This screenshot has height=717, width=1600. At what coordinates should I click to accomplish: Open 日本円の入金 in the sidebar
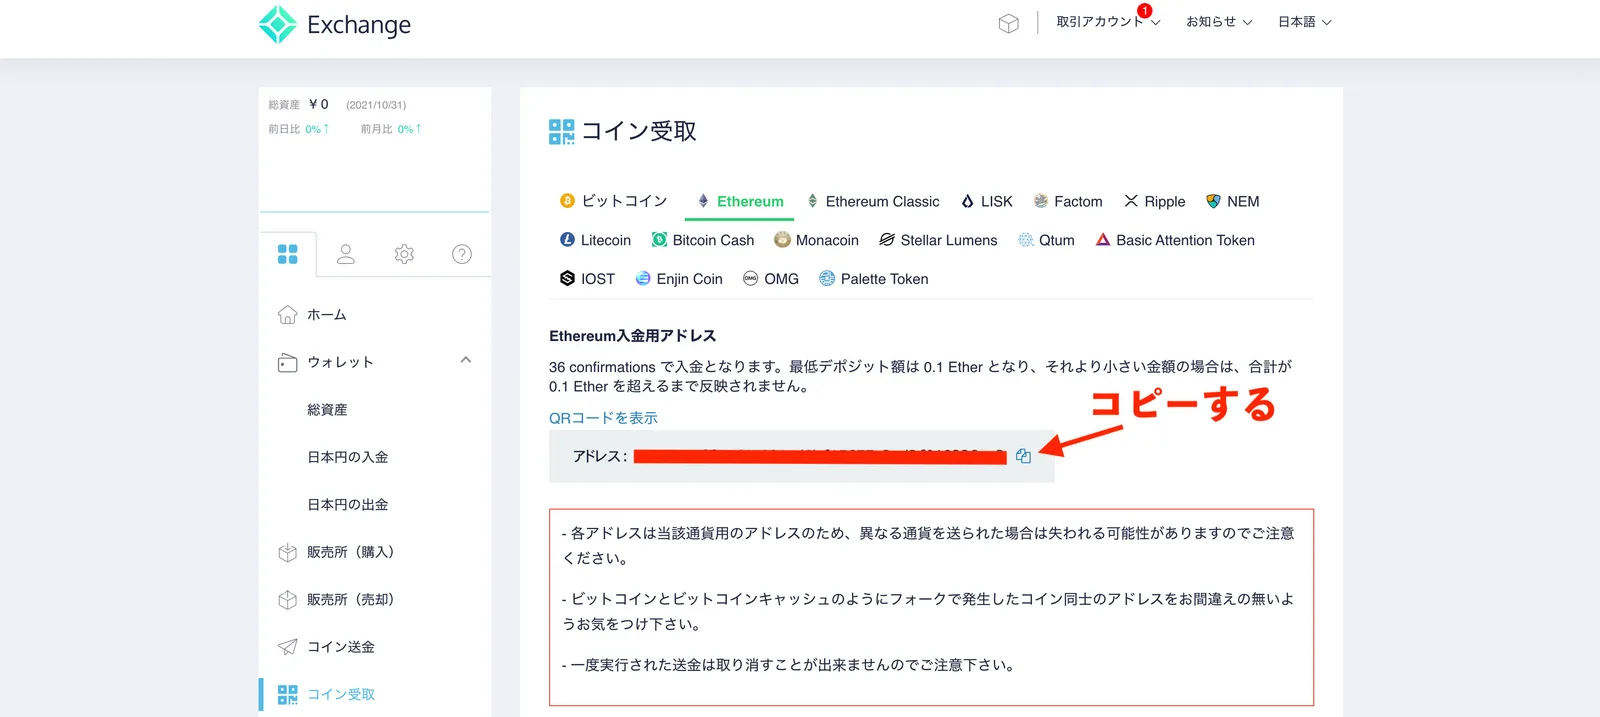(x=347, y=457)
